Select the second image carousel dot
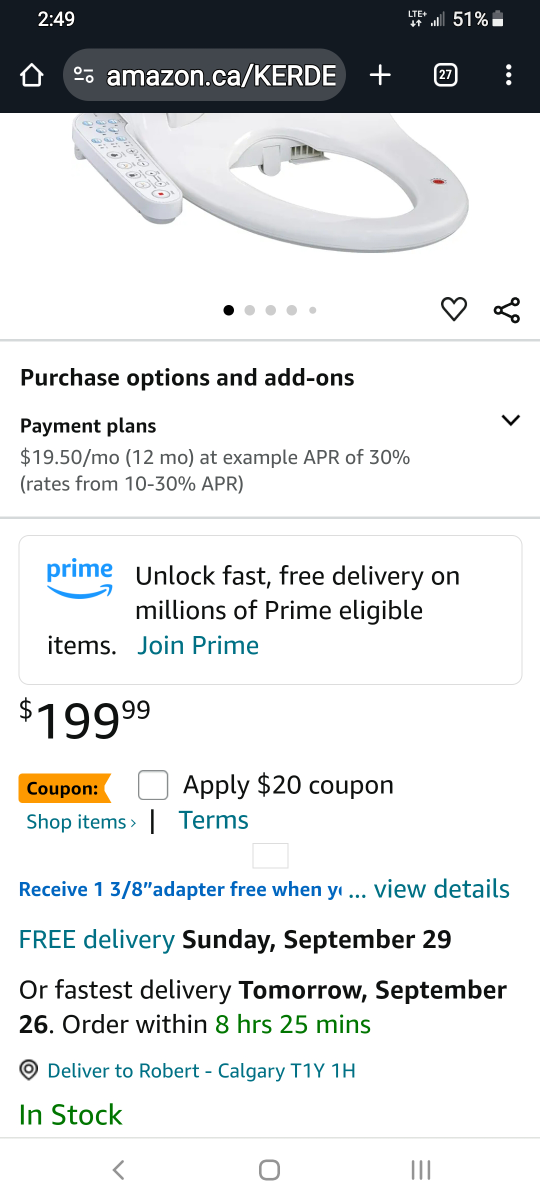 tap(250, 310)
